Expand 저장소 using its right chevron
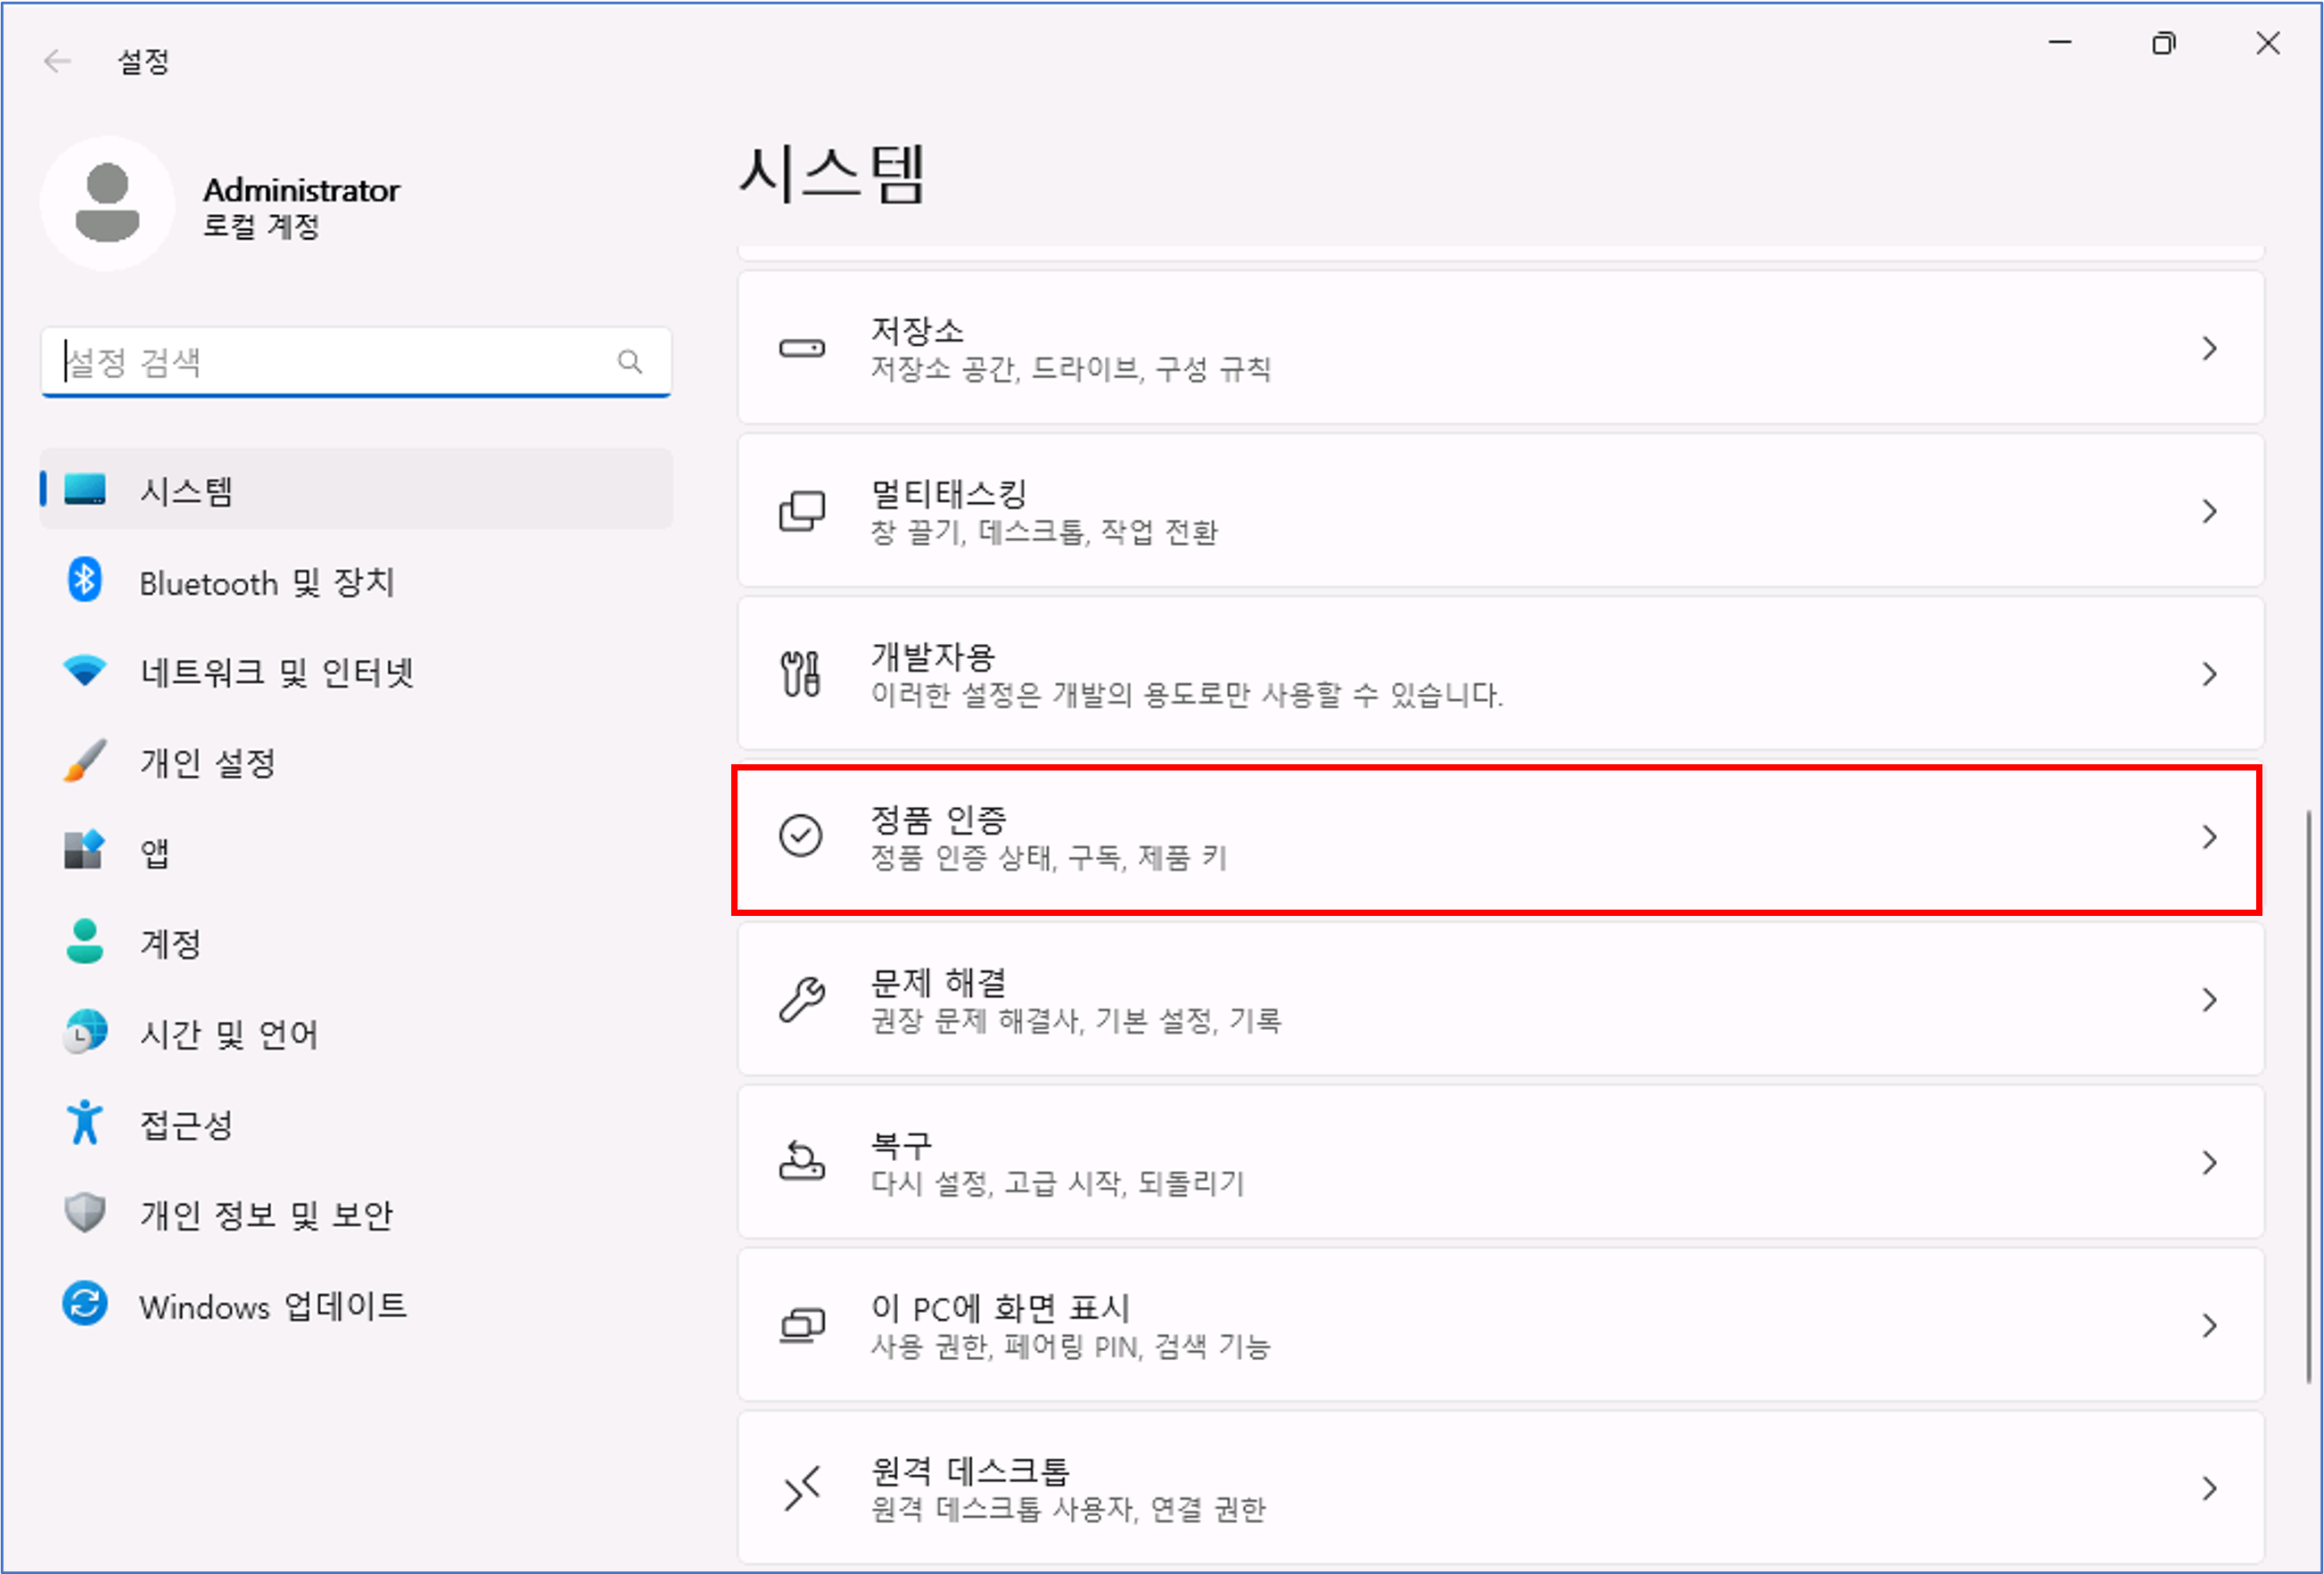The width and height of the screenshot is (2324, 1574). [x=2209, y=348]
